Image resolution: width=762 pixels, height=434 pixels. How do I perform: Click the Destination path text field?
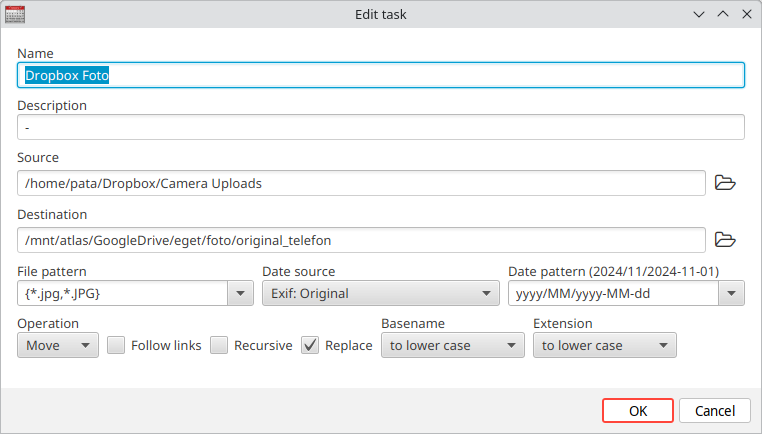click(362, 240)
